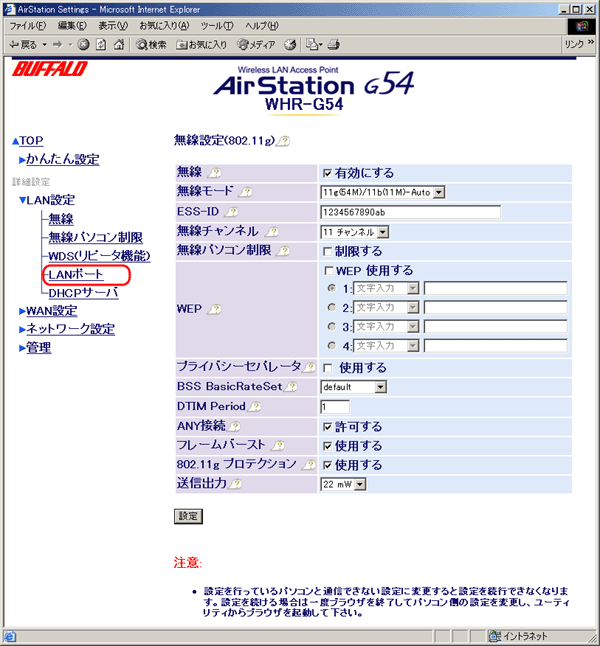Image resolution: width=600 pixels, height=646 pixels.
Task: Open help icon next to 無線モード
Action: coord(246,192)
